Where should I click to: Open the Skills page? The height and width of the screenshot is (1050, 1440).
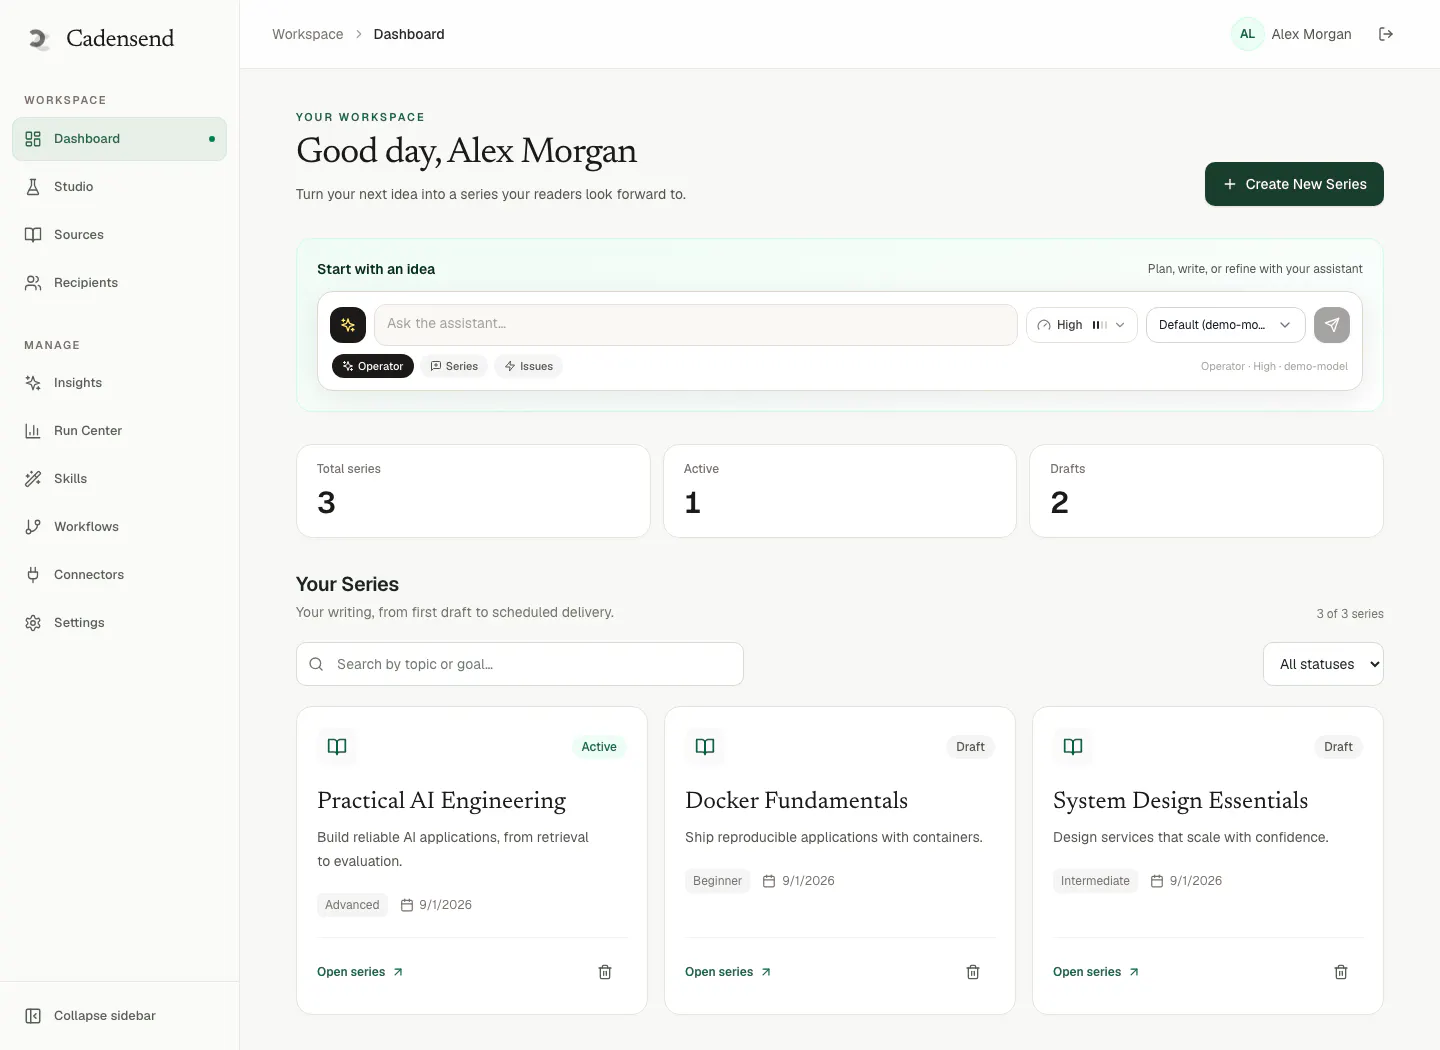click(119, 479)
